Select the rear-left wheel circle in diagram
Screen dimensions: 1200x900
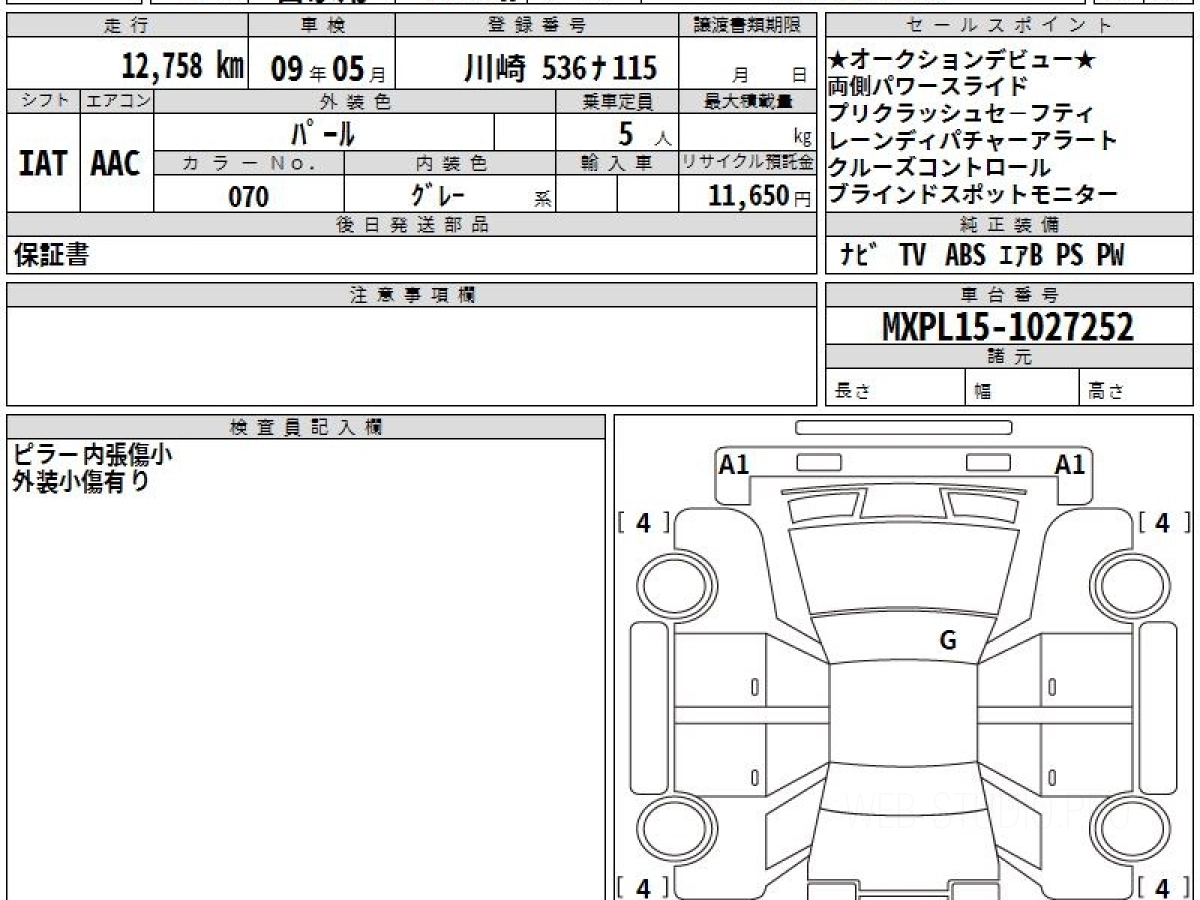click(x=668, y=829)
